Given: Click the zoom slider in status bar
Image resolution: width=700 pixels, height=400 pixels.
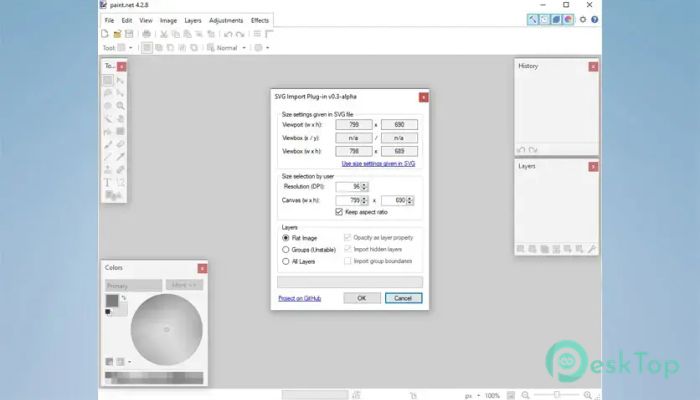Looking at the screenshot, I should pyautogui.click(x=557, y=395).
